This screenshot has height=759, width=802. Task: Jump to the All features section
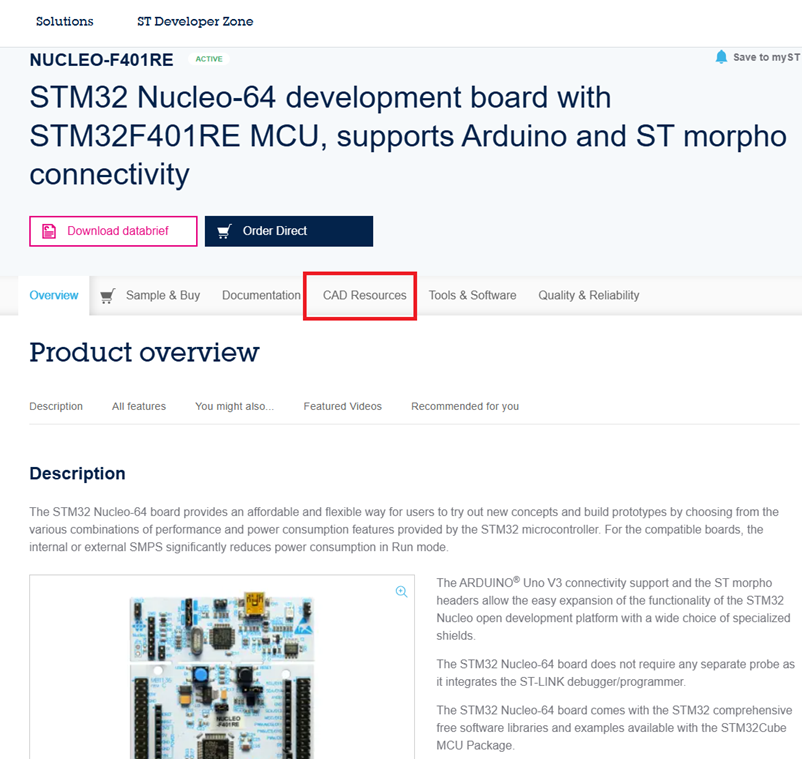[139, 407]
